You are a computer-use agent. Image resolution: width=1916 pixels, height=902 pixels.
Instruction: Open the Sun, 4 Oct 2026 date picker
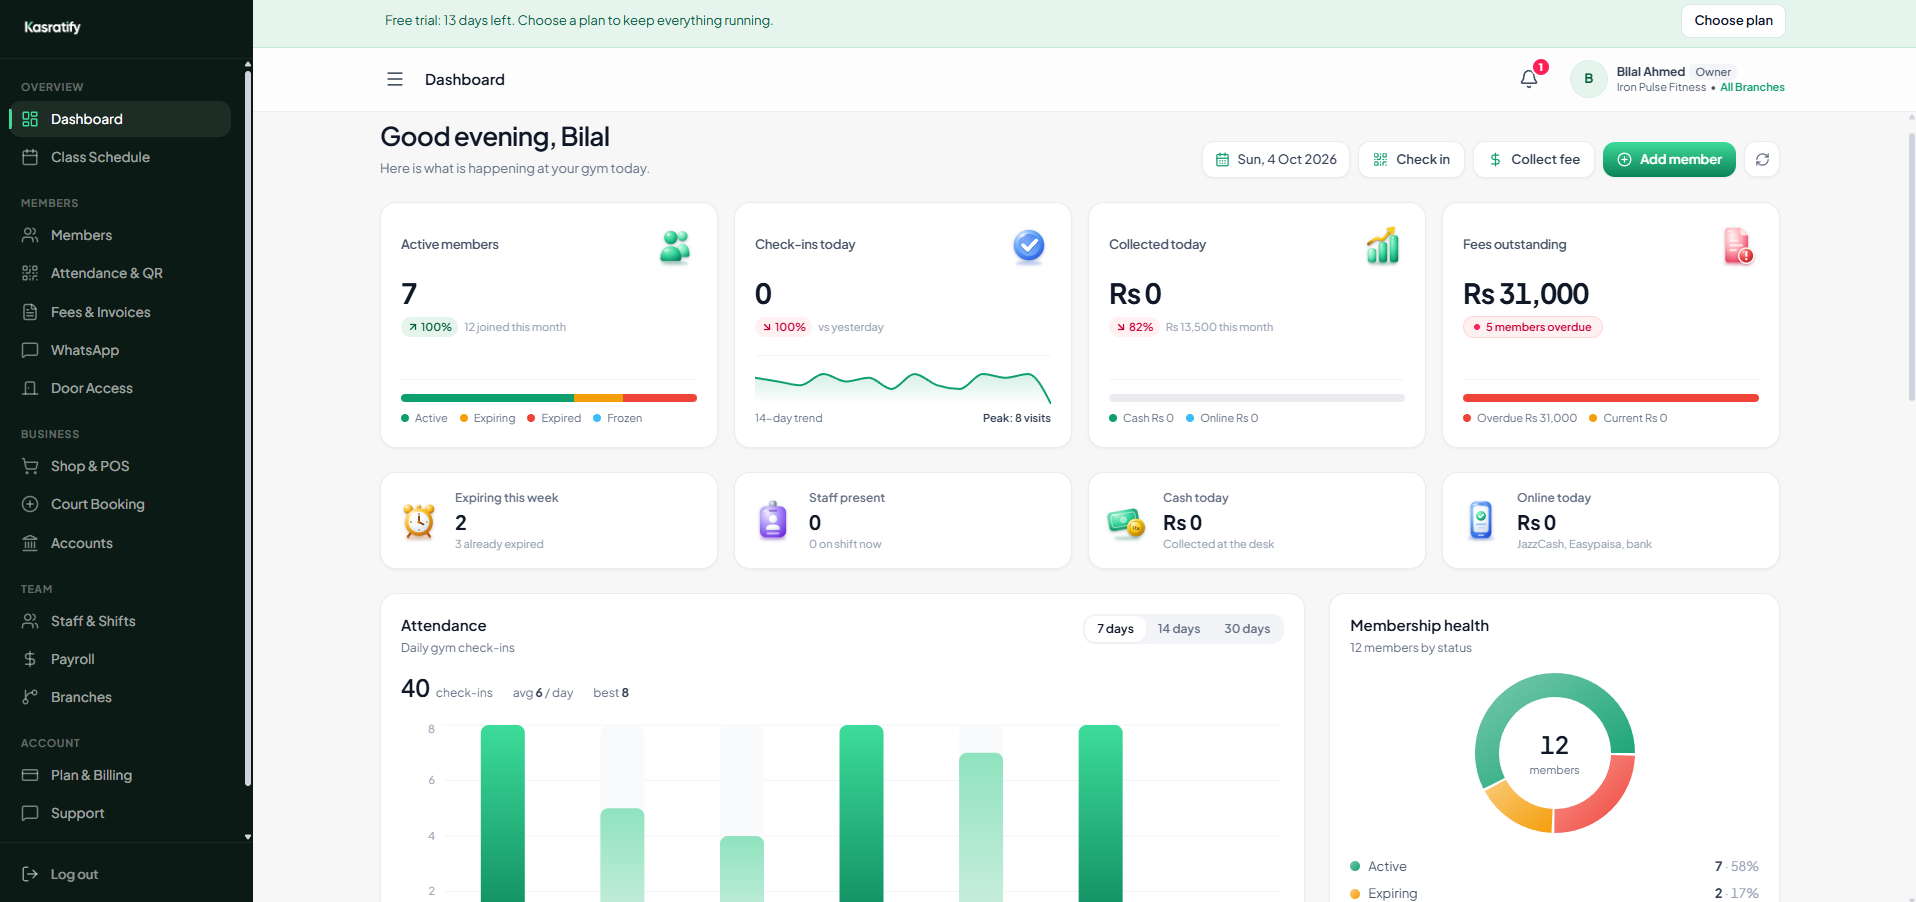click(1276, 159)
